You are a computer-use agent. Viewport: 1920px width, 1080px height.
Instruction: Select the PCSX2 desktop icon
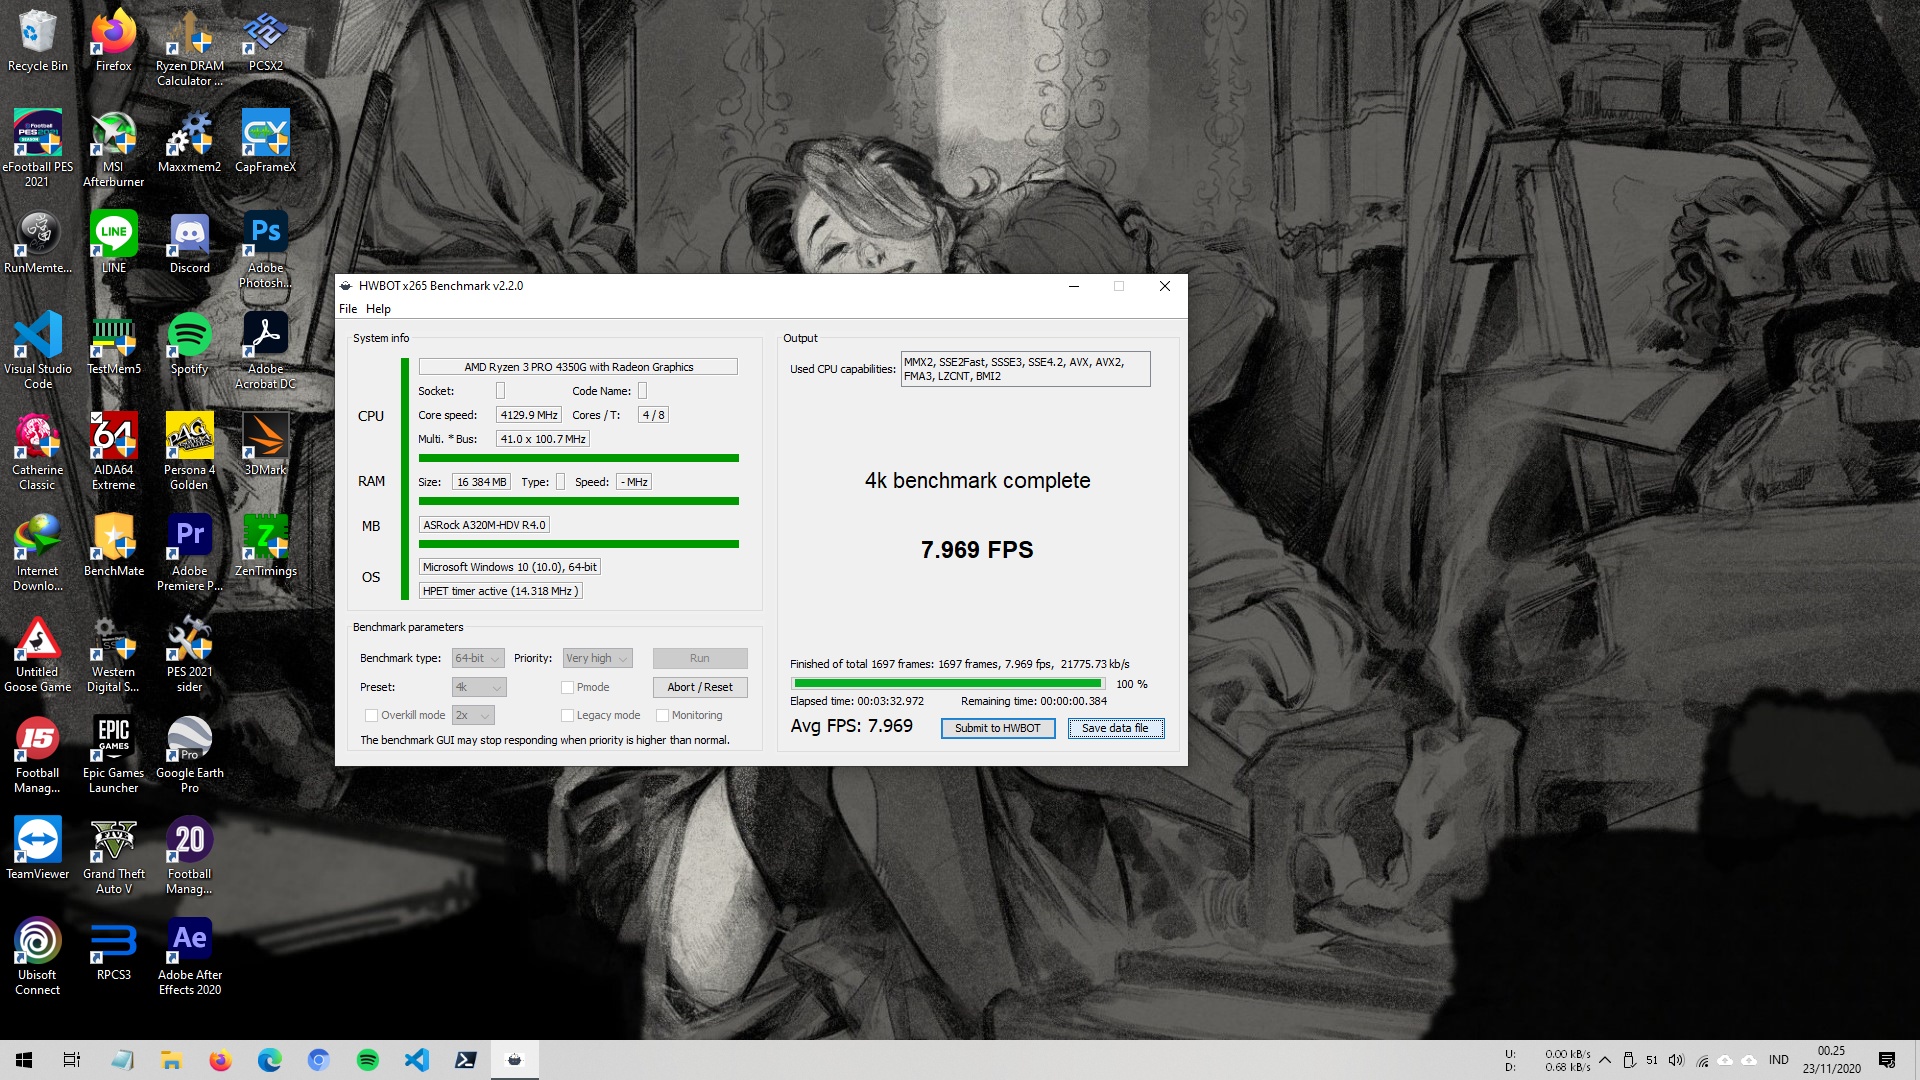pyautogui.click(x=265, y=41)
